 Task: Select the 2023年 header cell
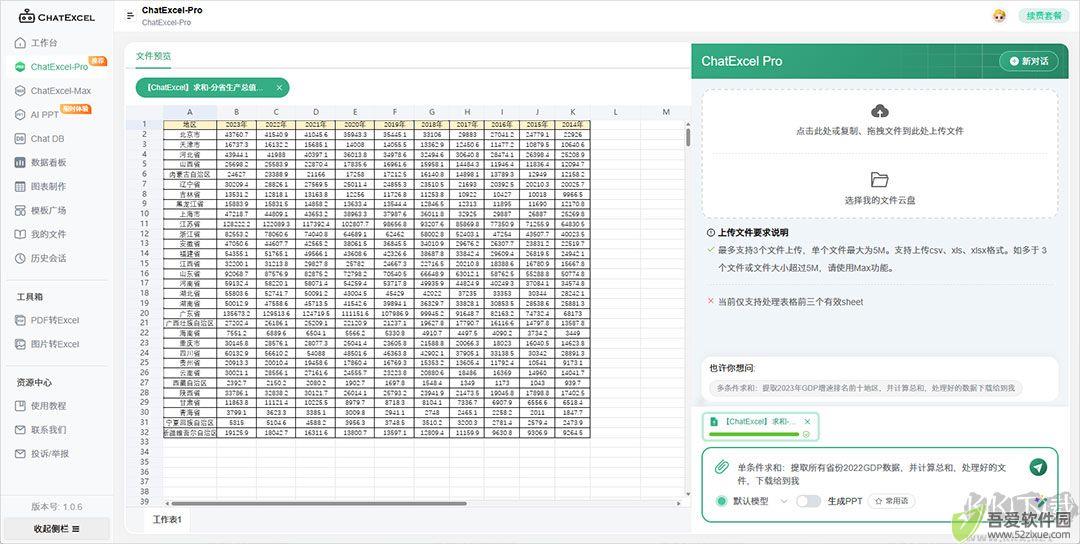click(x=236, y=125)
